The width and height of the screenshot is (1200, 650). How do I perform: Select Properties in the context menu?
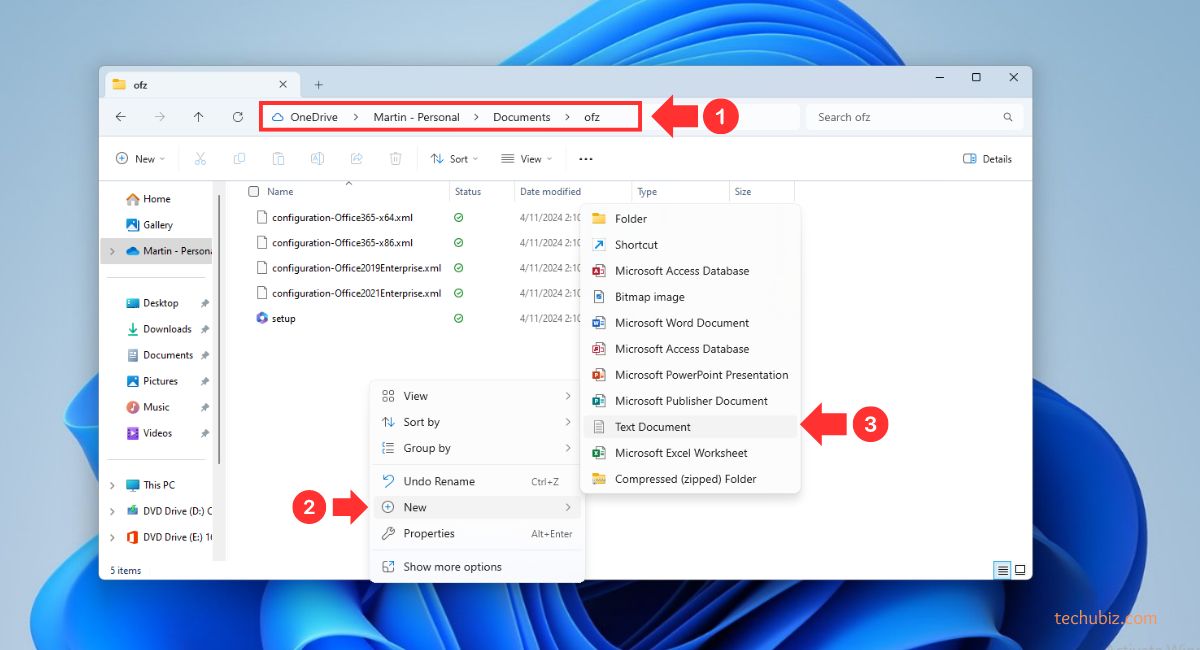tap(477, 533)
